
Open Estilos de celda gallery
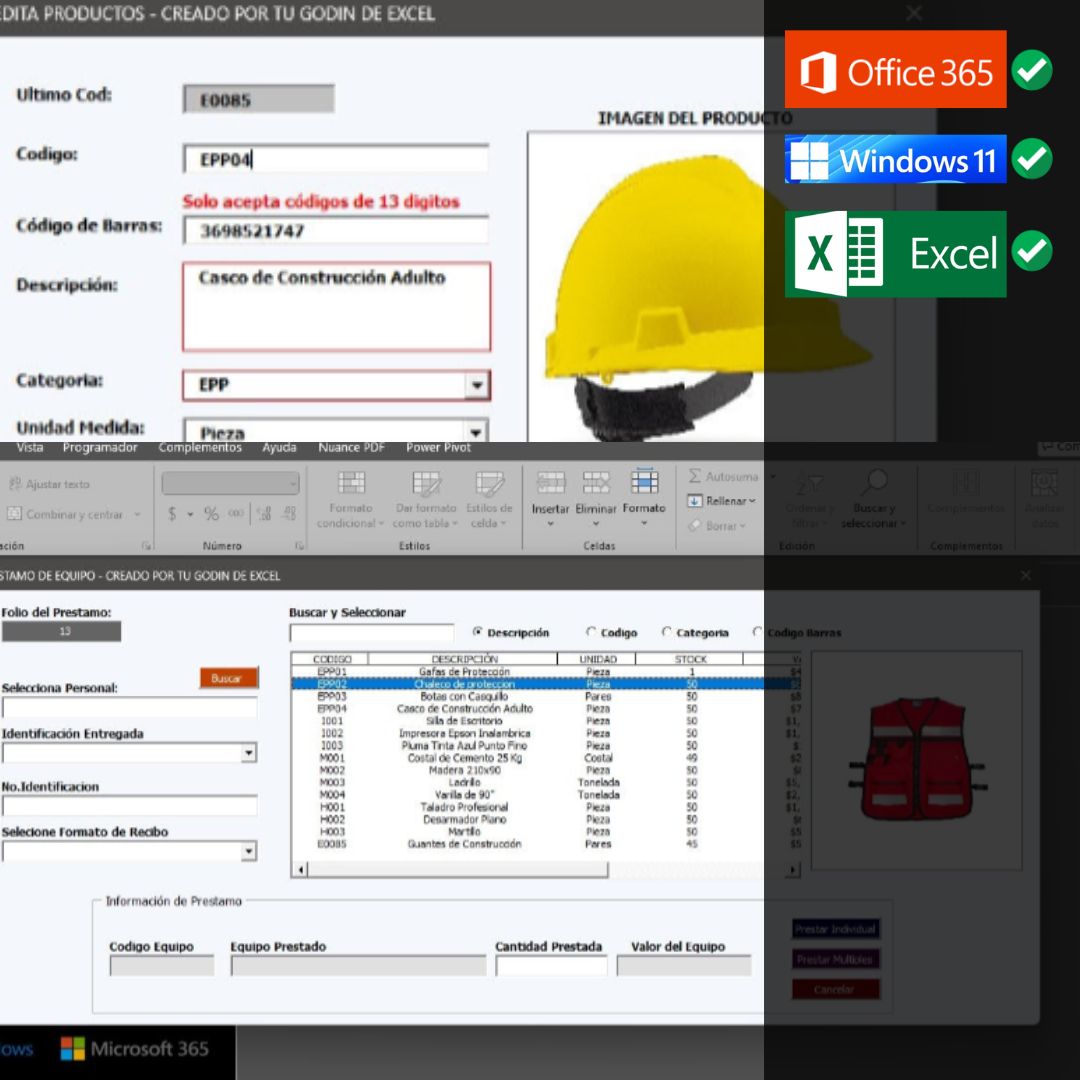489,499
